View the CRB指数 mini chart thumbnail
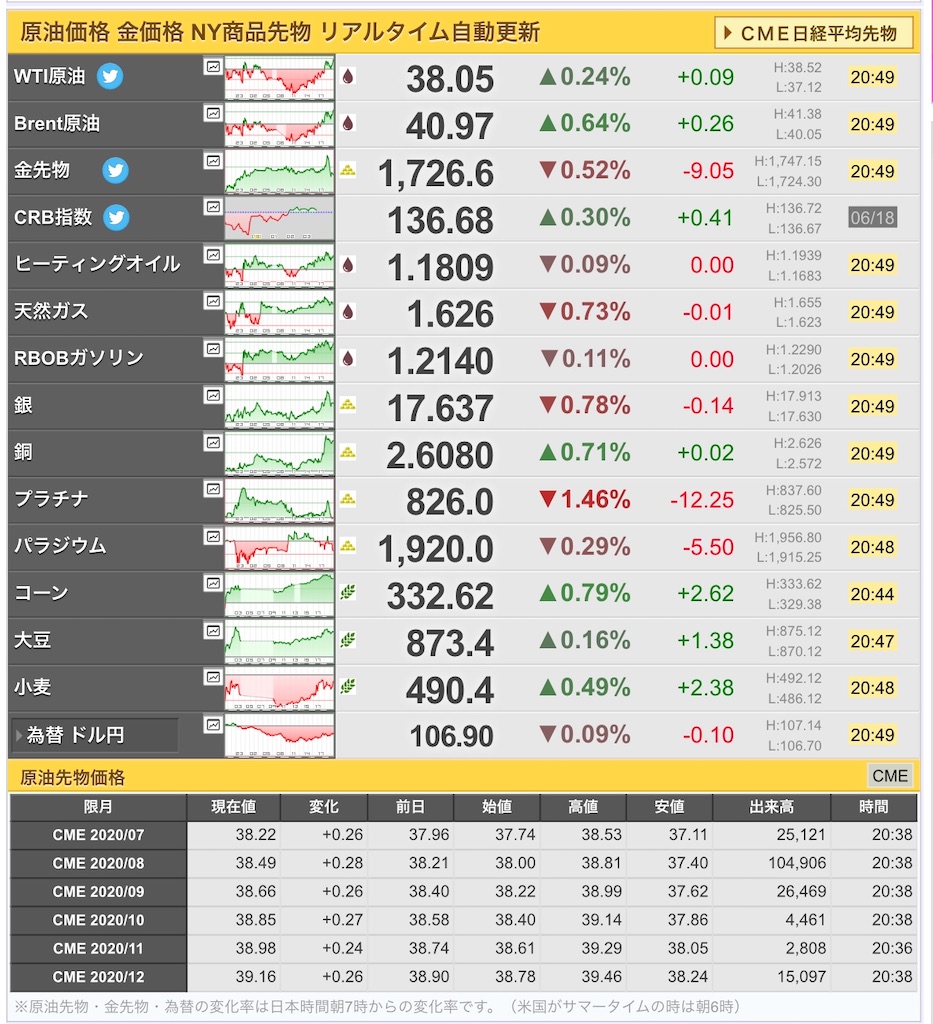 point(279,219)
